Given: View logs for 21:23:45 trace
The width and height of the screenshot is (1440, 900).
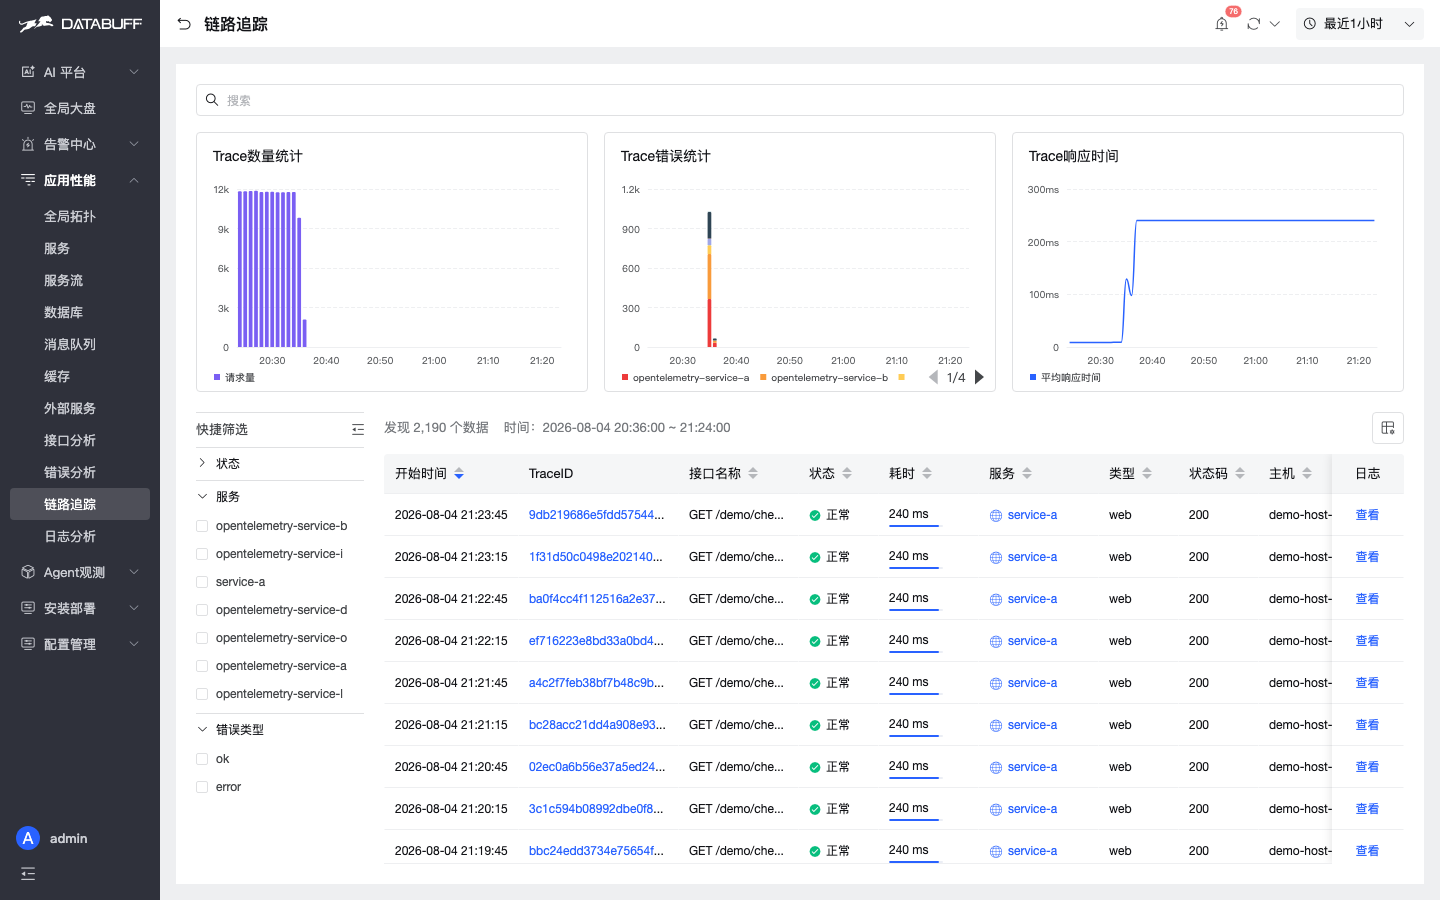Looking at the screenshot, I should [1367, 515].
